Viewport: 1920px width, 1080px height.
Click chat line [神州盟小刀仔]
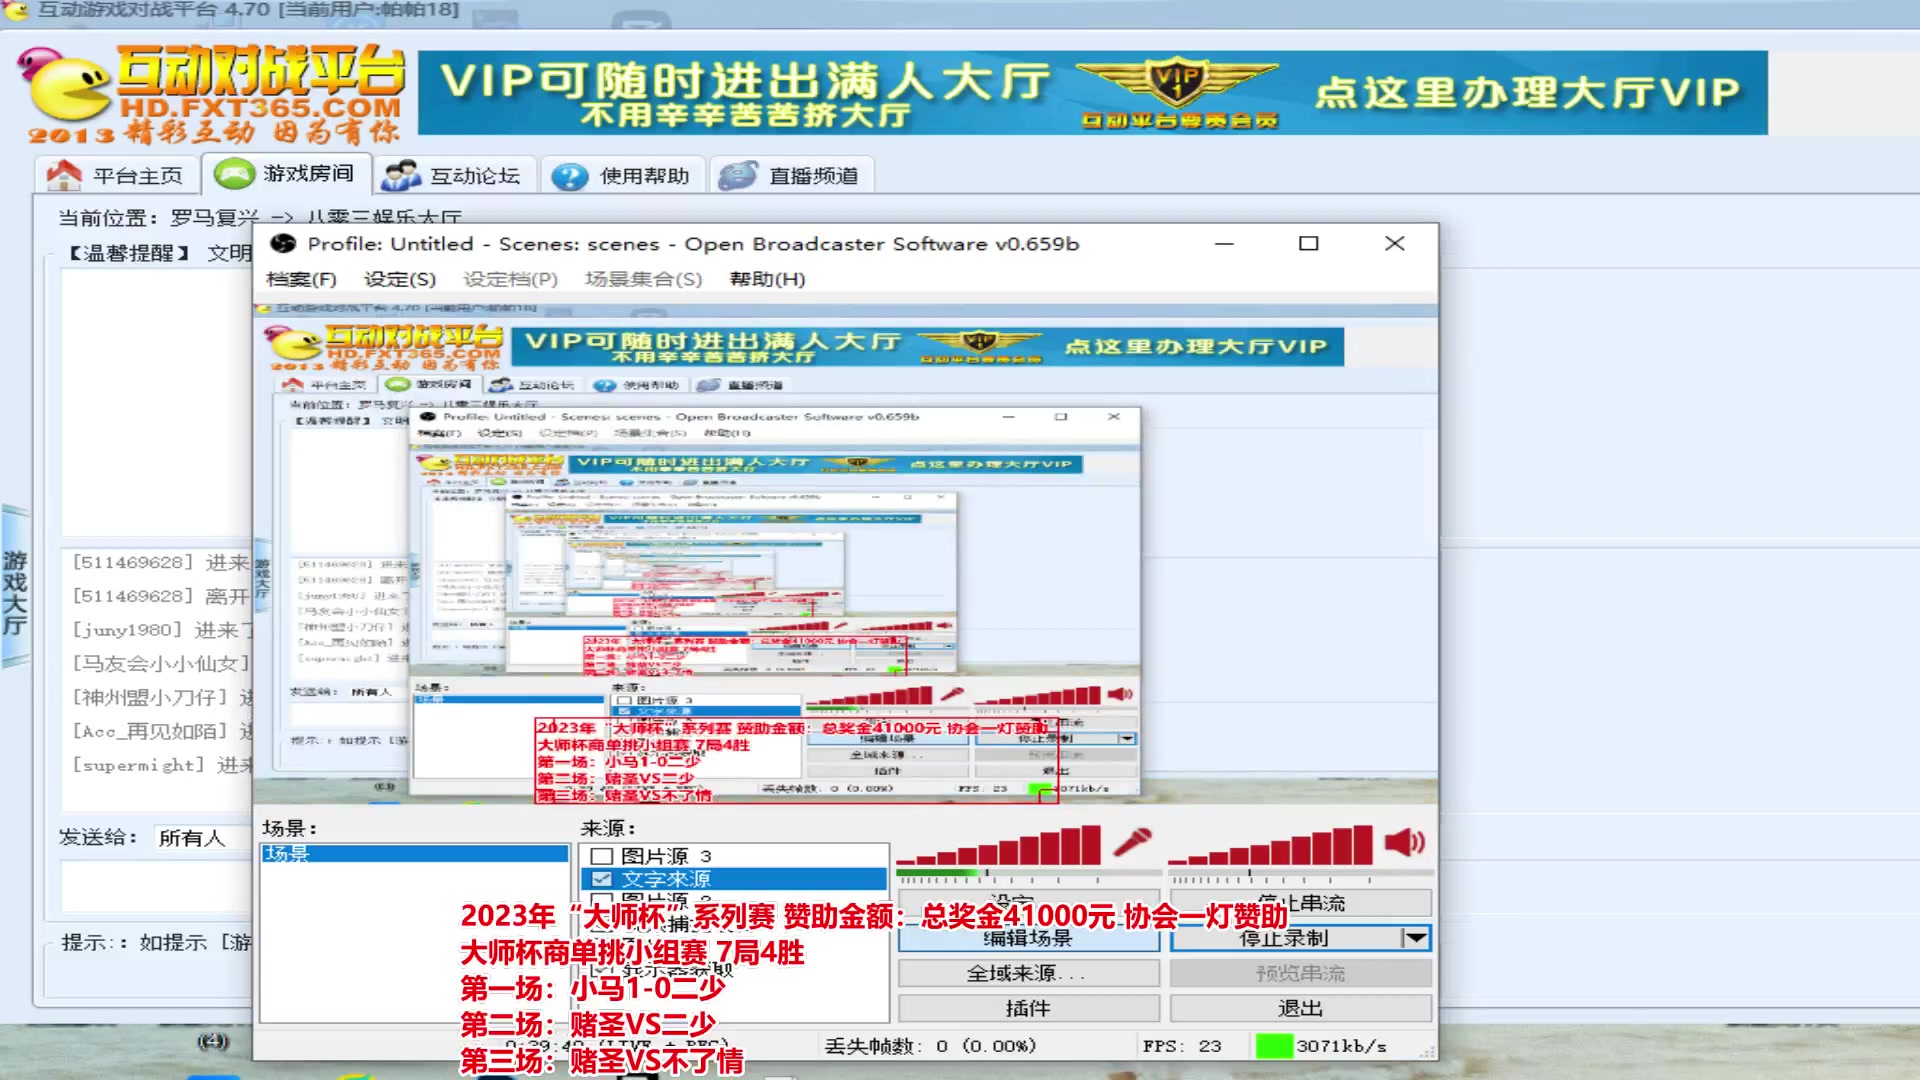pos(162,698)
